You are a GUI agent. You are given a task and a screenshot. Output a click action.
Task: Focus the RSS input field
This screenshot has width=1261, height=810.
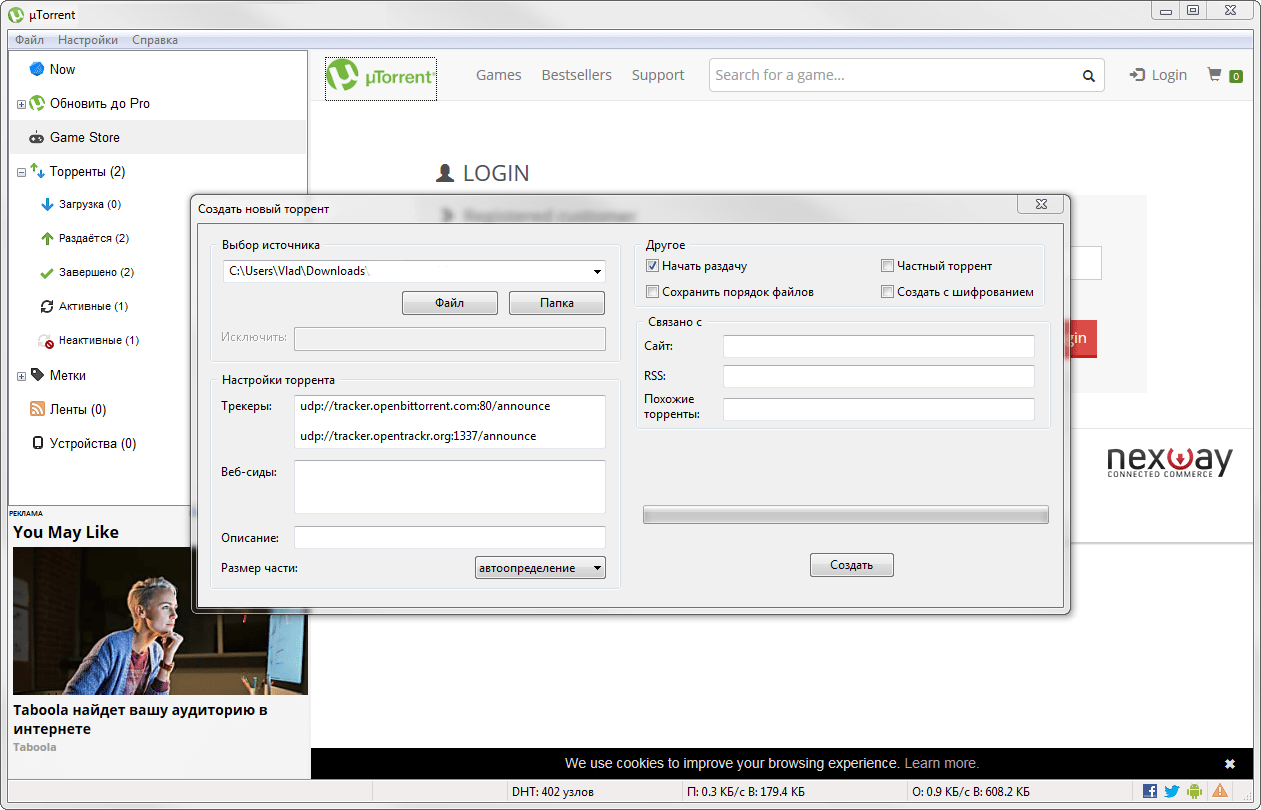879,377
